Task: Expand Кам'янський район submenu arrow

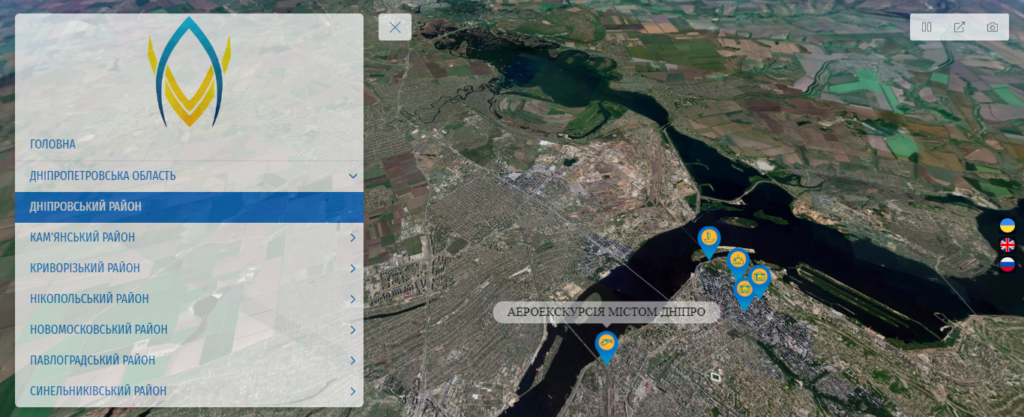Action: [x=353, y=238]
